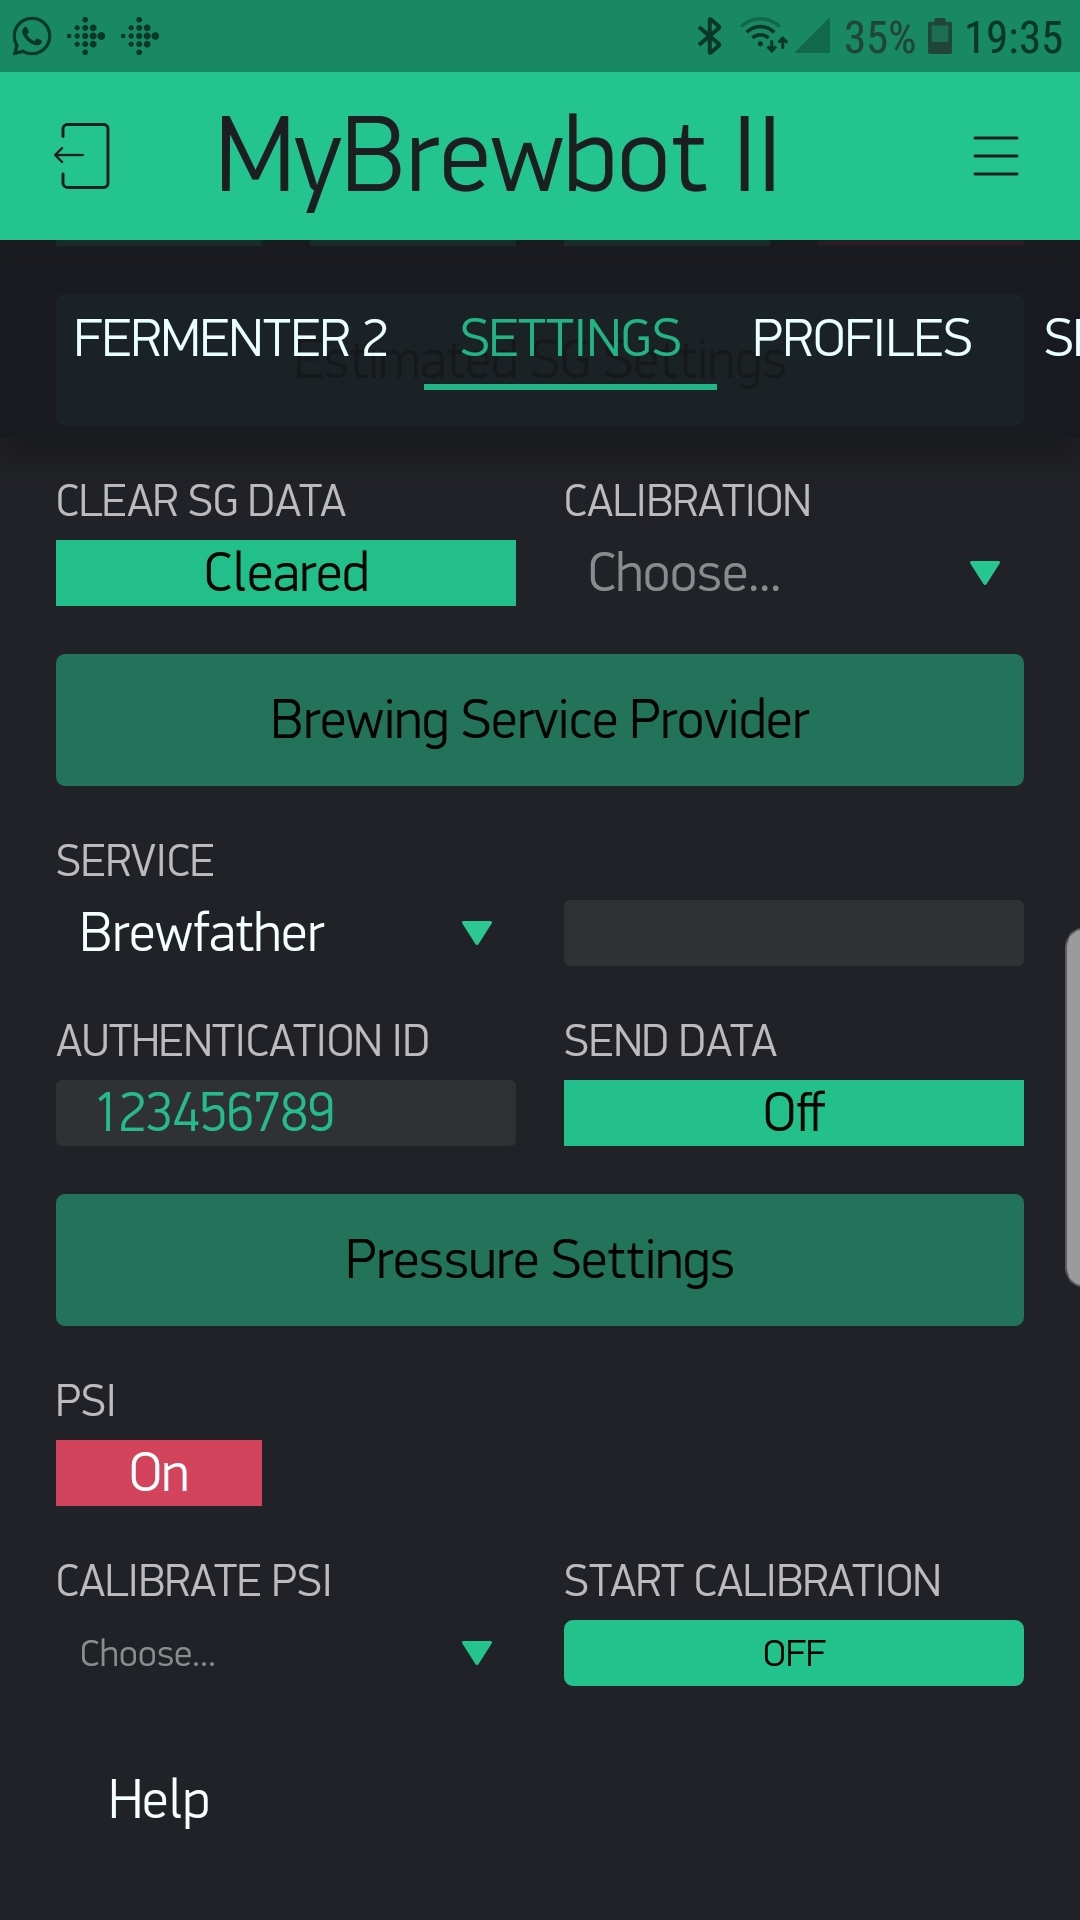Image resolution: width=1080 pixels, height=1920 pixels.
Task: Tap the Wi-Fi status icon
Action: pos(764,37)
